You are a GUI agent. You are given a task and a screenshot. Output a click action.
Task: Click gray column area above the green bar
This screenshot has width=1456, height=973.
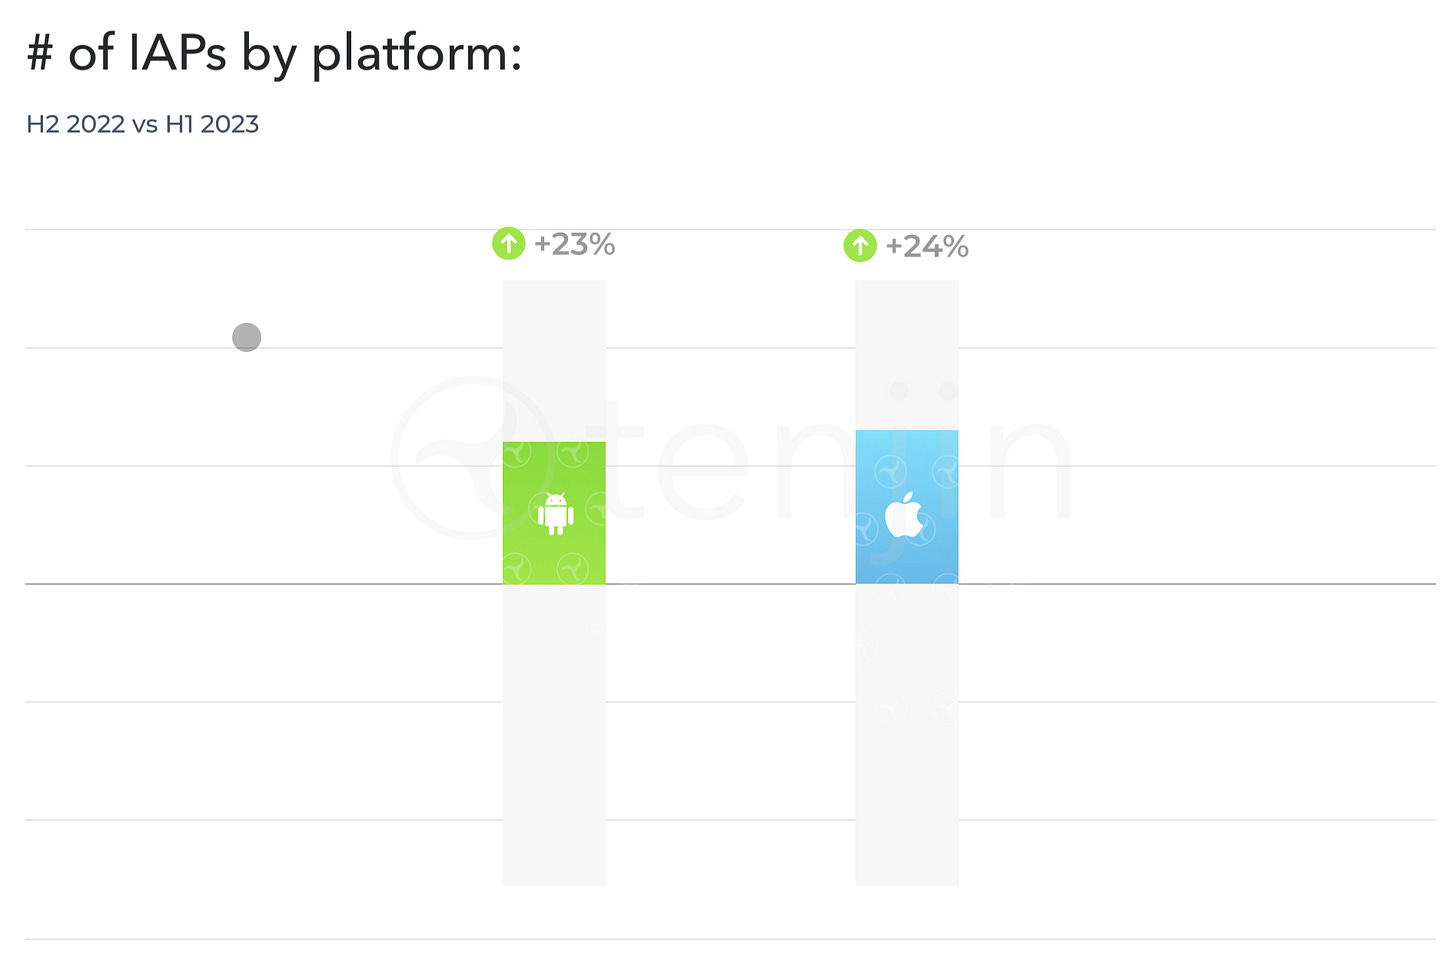coord(554,360)
